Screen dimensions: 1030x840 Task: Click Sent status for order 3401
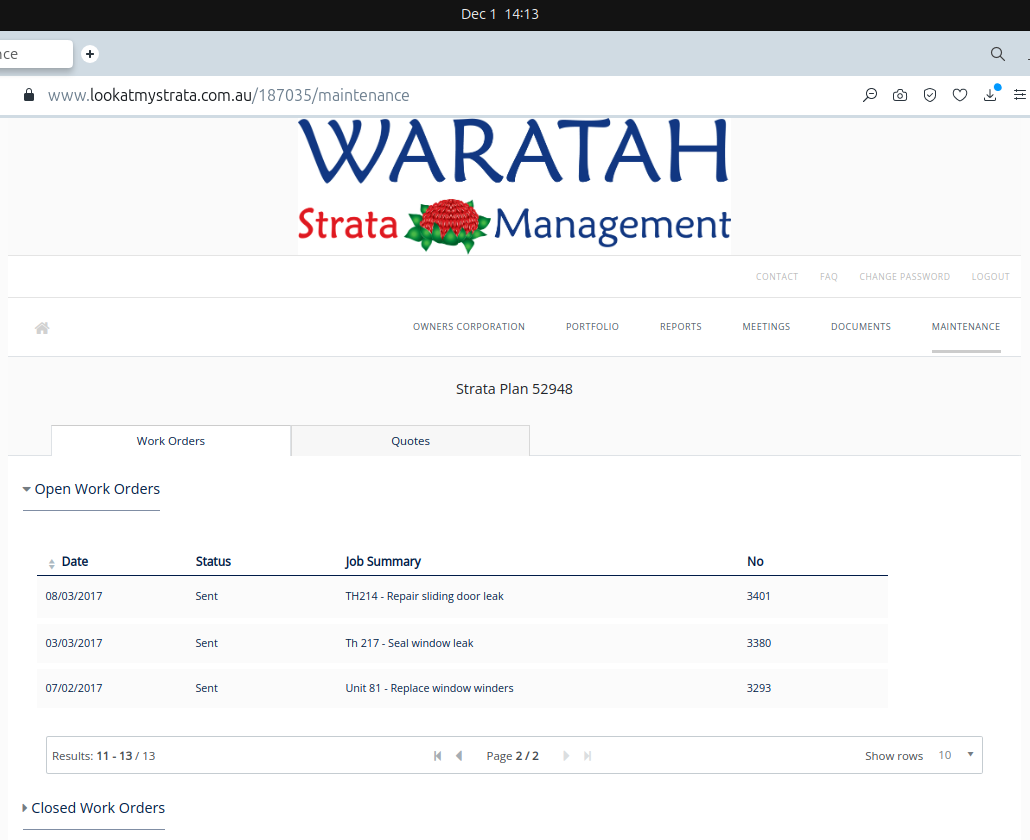(206, 596)
